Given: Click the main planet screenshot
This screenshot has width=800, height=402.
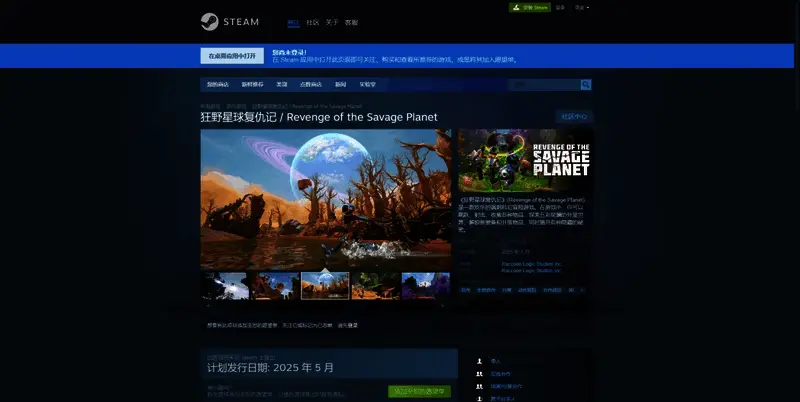Looking at the screenshot, I should click(x=326, y=199).
